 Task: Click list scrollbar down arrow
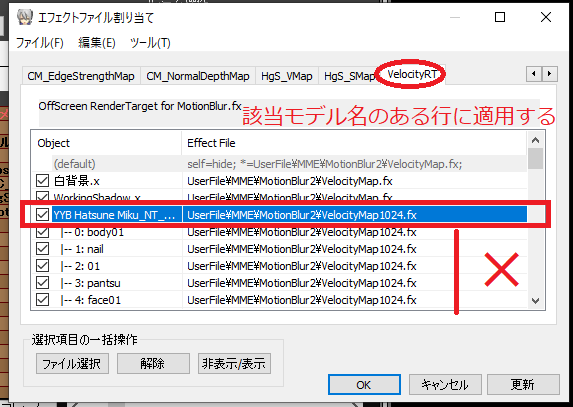pos(536,301)
